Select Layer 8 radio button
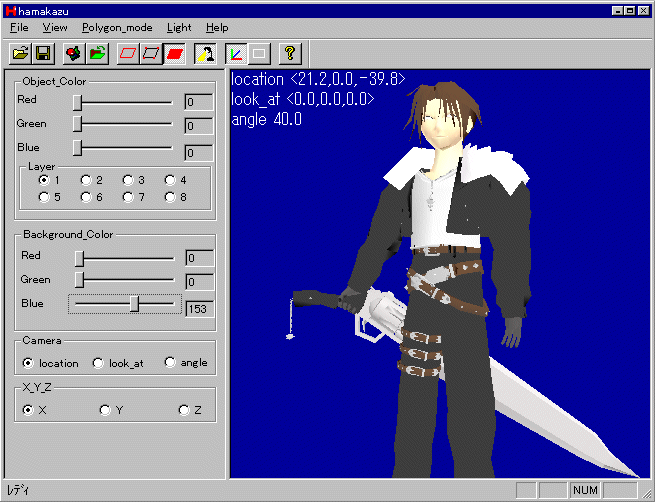This screenshot has width=655, height=502. (x=170, y=197)
